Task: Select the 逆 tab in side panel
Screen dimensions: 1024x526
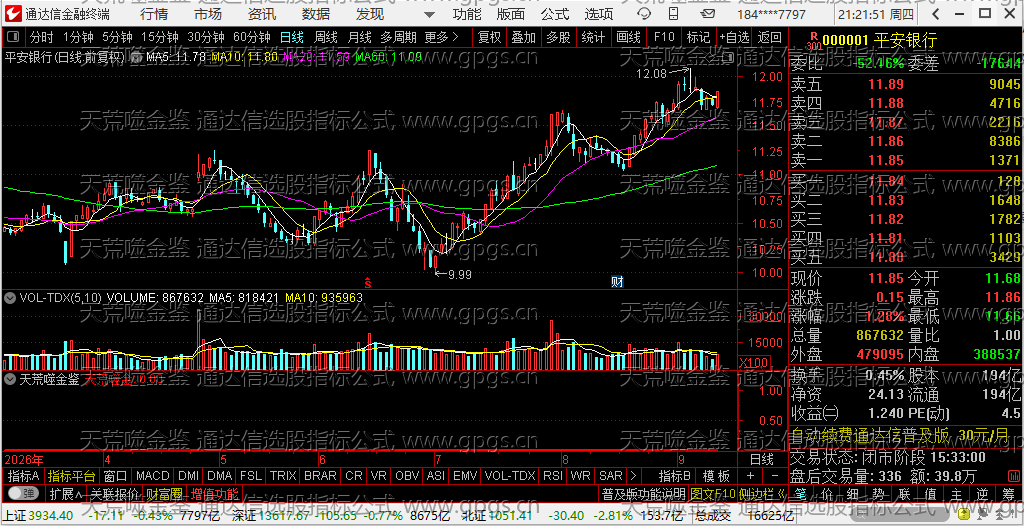Action: [982, 493]
